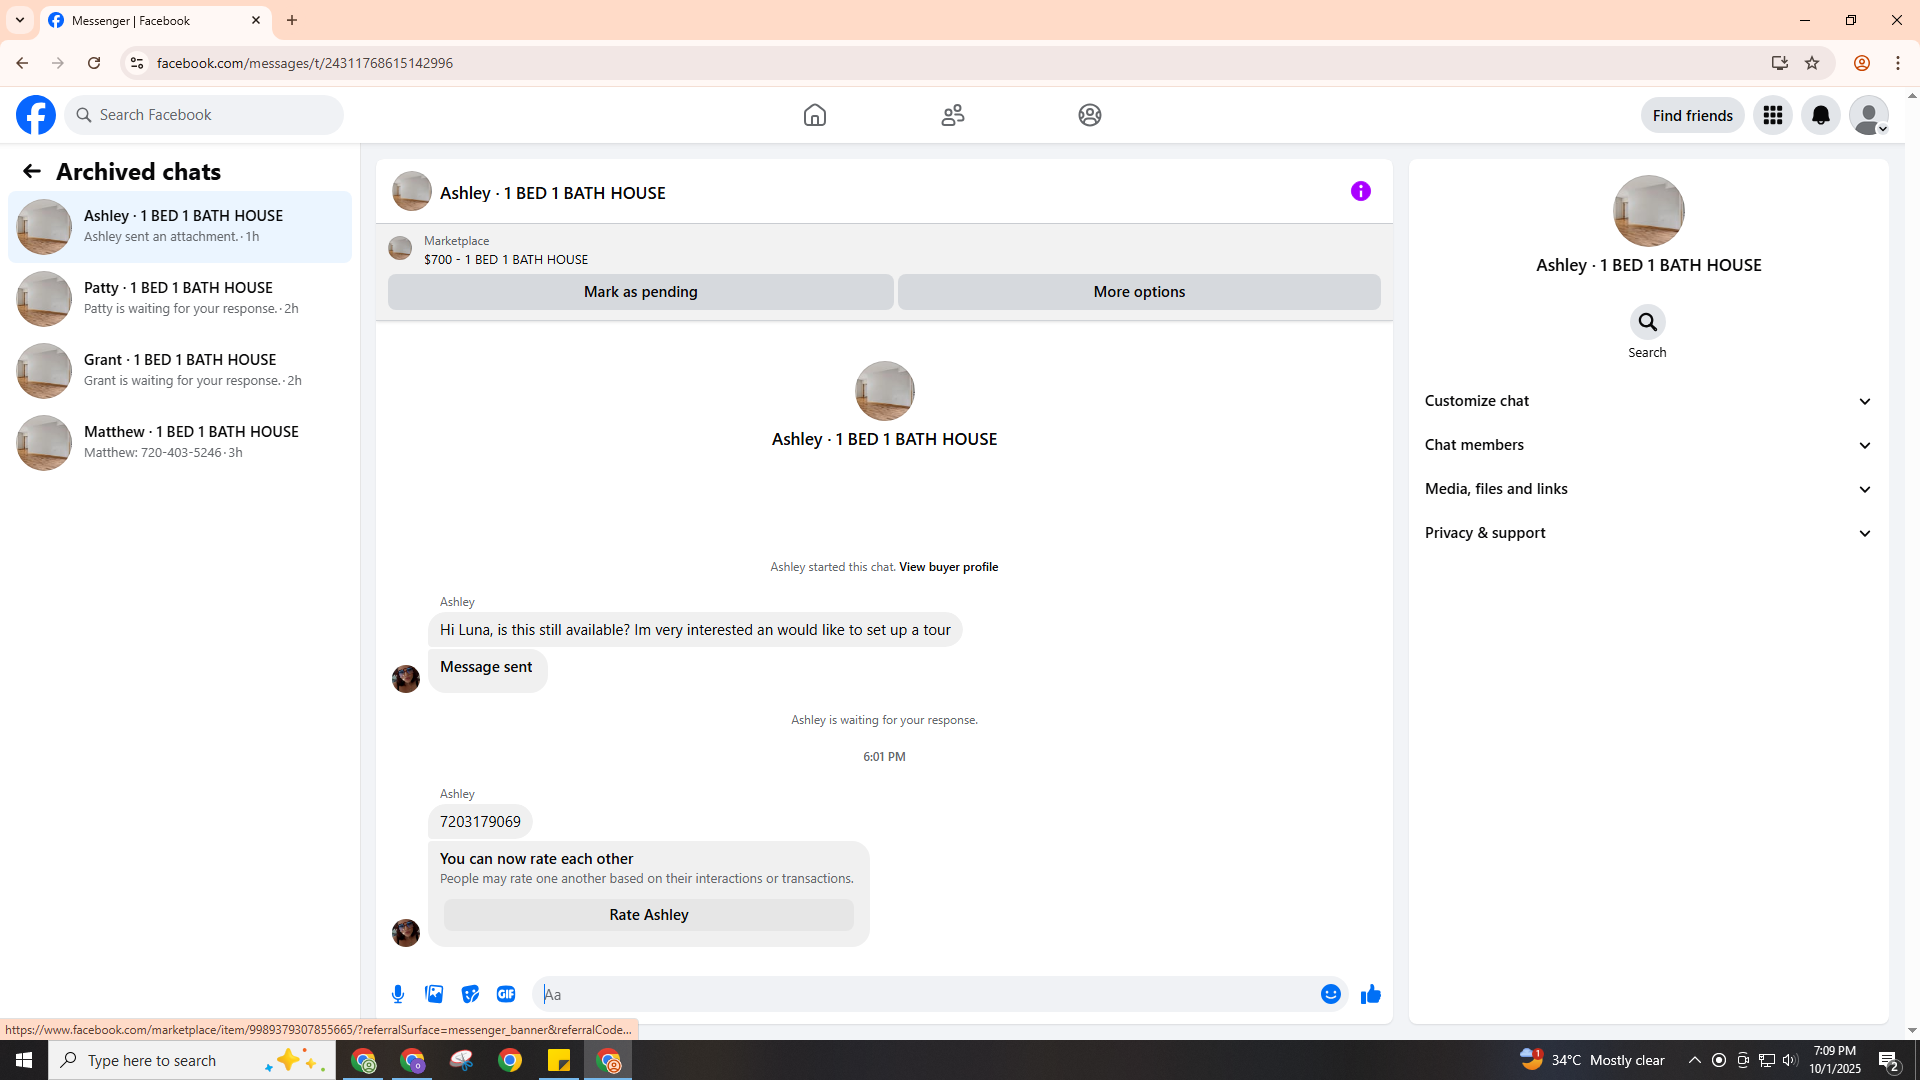Screen dimensions: 1920x1080
Task: Go back from Archived chats
Action: point(32,172)
